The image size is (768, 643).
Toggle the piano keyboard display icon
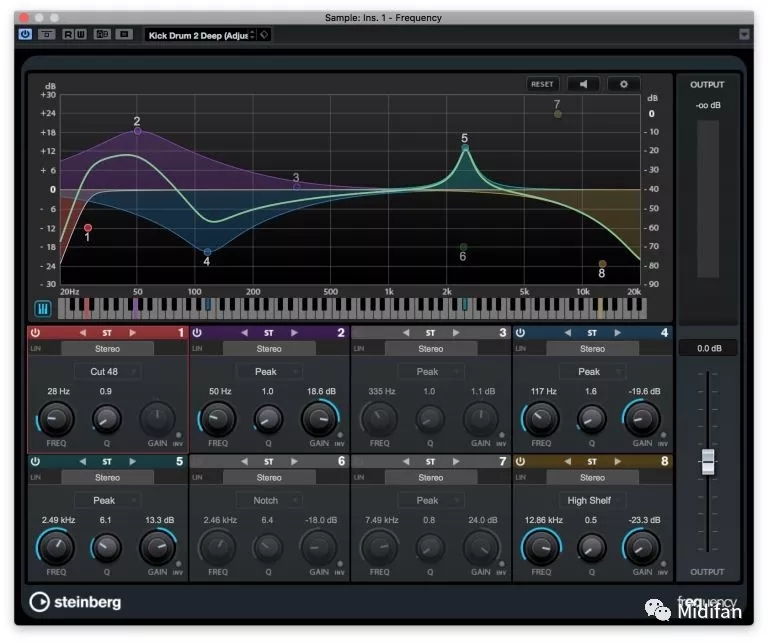pyautogui.click(x=44, y=310)
